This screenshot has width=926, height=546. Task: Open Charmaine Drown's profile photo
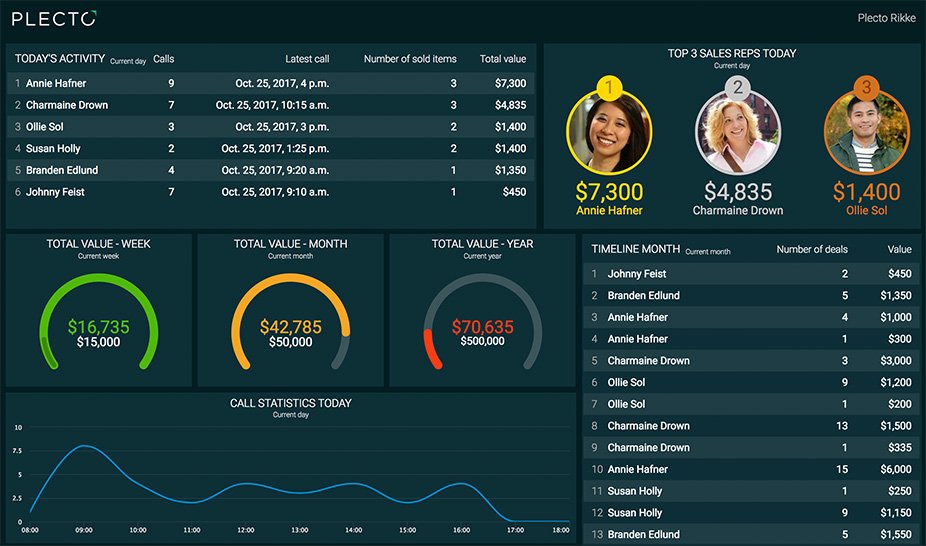point(738,132)
